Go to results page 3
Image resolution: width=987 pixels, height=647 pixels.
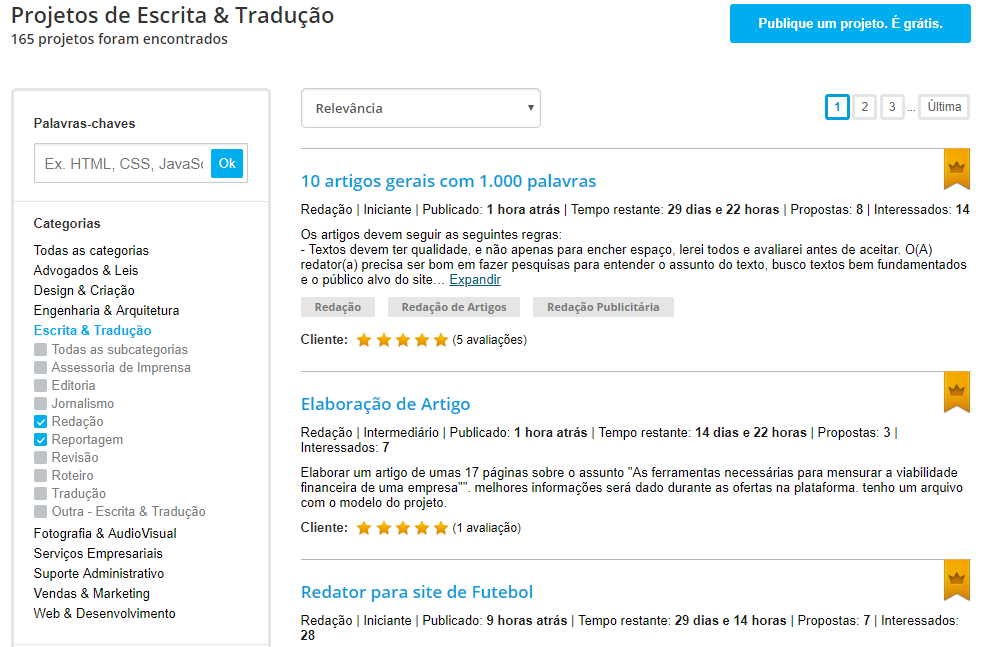(892, 107)
